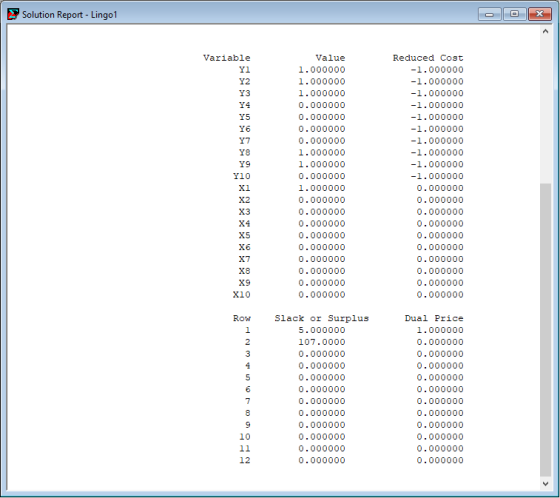The image size is (560, 498).
Task: Select the Y7 variable name
Action: 245,141
